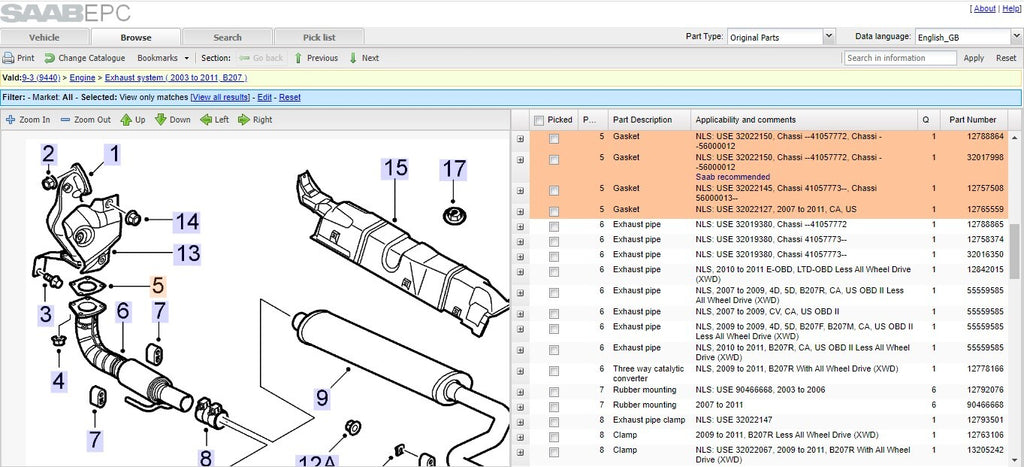Screen dimensions: 1024x467
Task: Click part number 55559585 CV row
Action: 985,312
